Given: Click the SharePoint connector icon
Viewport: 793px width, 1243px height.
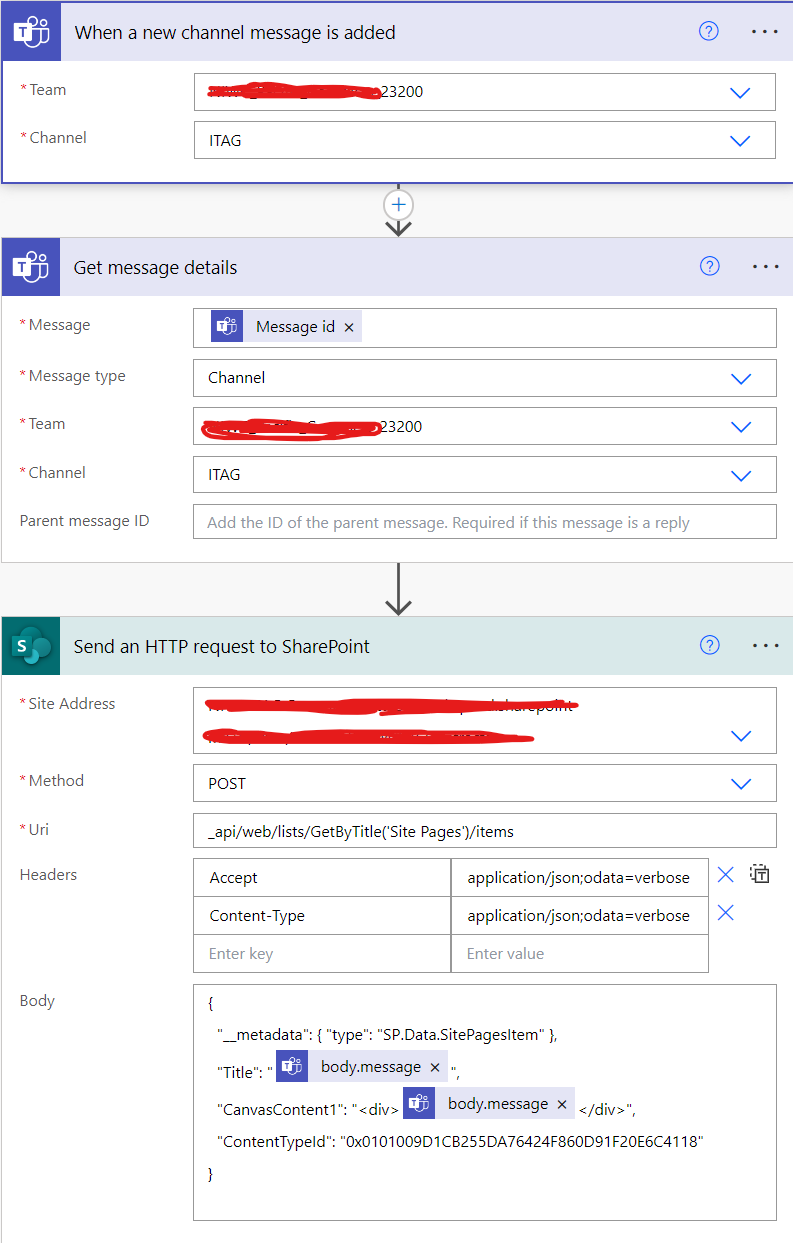Looking at the screenshot, I should pyautogui.click(x=30, y=645).
